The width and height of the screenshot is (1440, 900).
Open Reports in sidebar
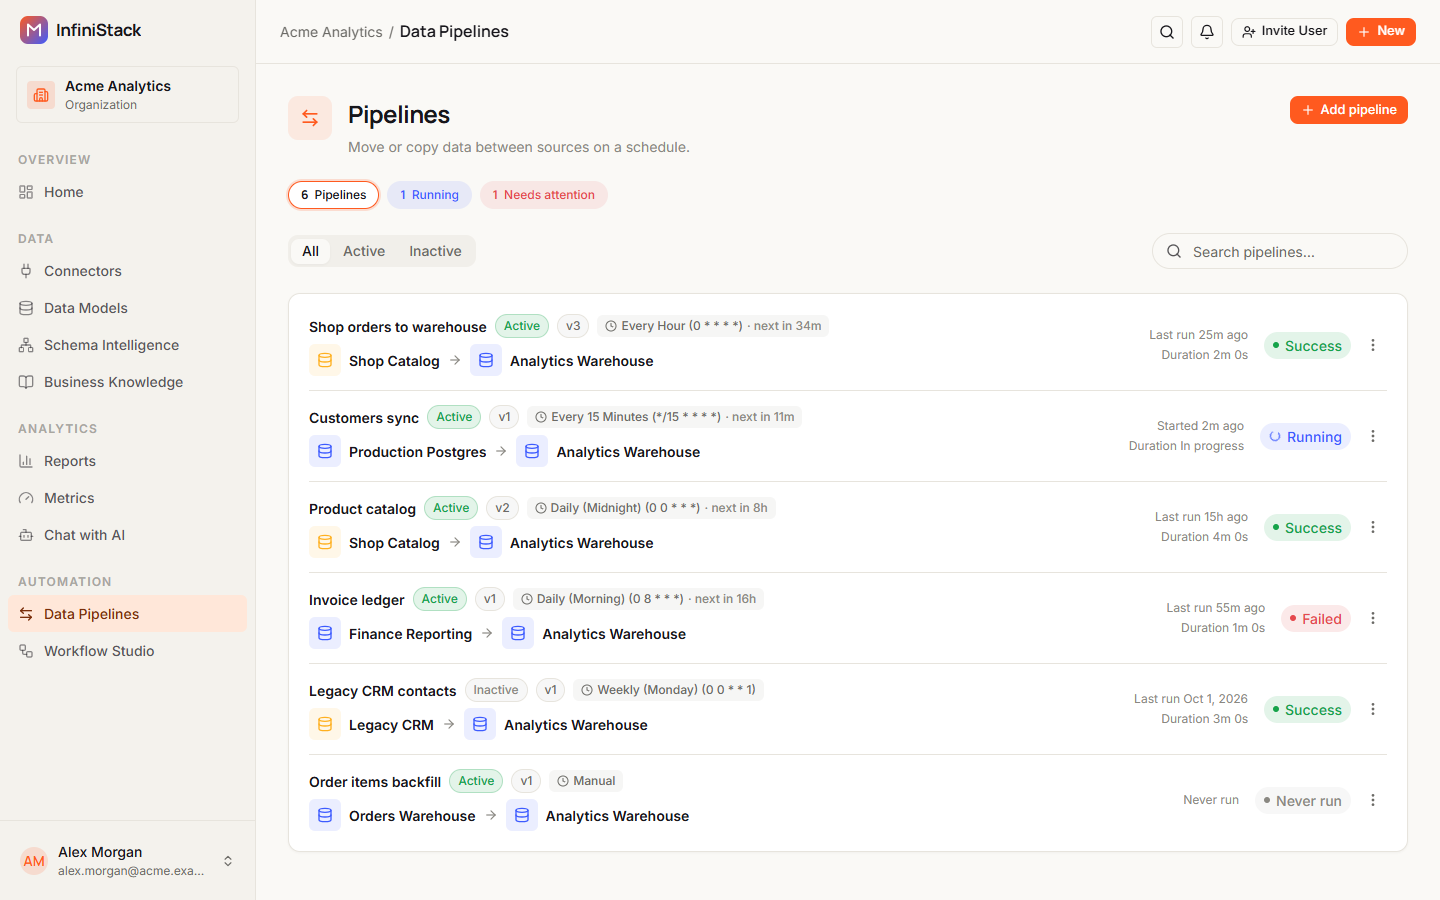tap(127, 461)
